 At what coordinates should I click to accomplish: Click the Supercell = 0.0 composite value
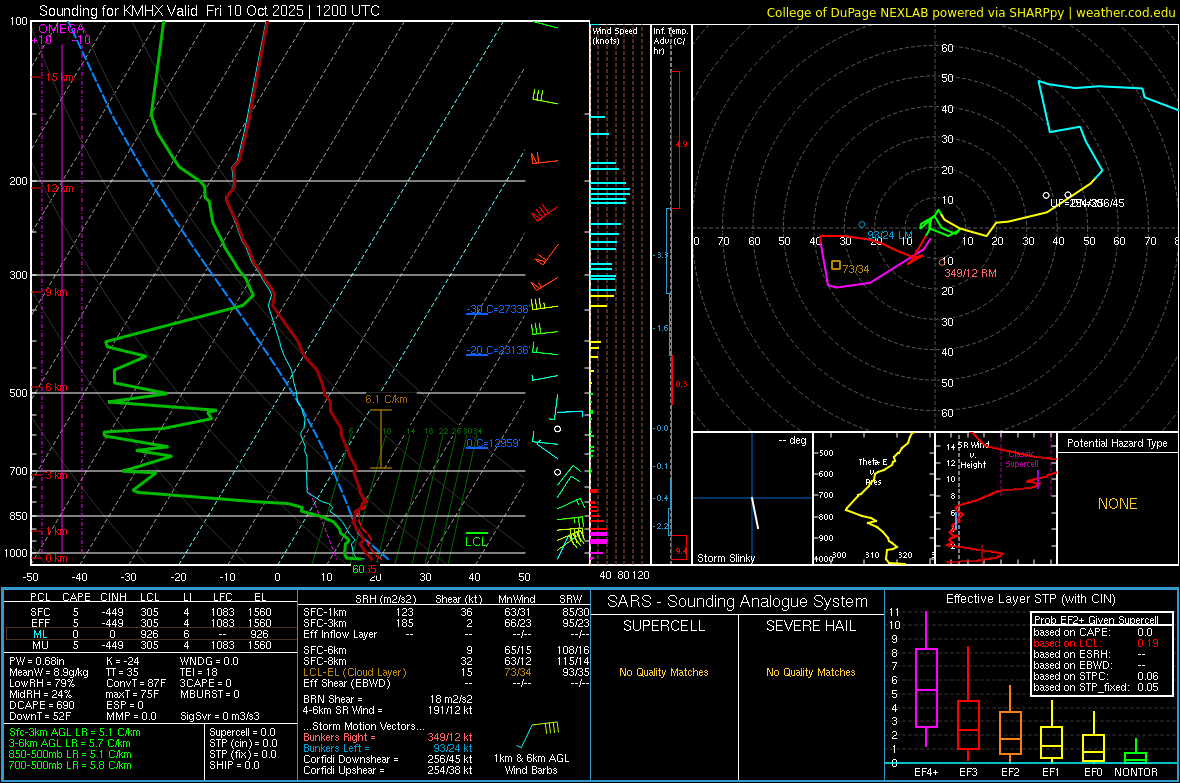tap(242, 732)
